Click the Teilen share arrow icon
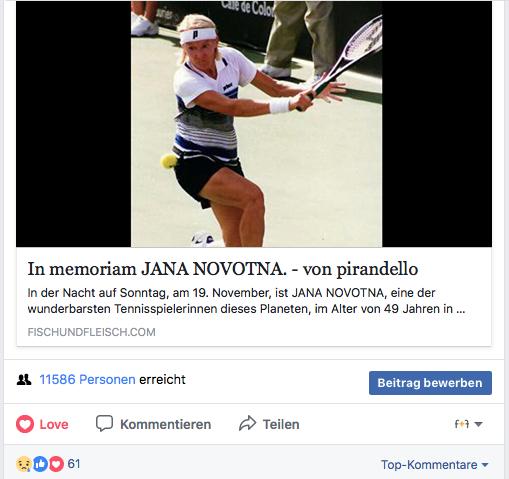 click(x=247, y=423)
